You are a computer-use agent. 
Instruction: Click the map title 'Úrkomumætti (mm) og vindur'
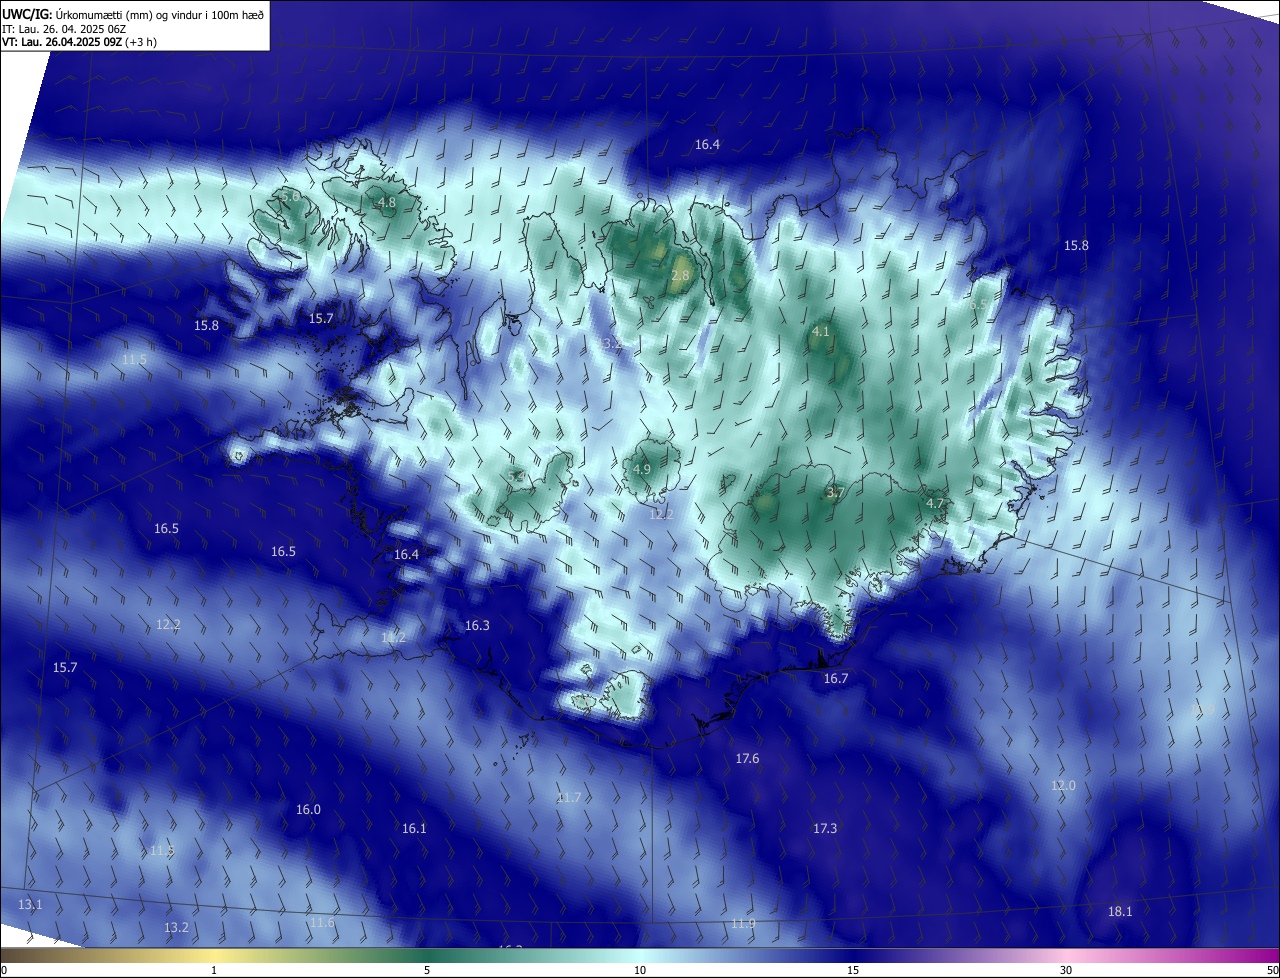pos(131,14)
